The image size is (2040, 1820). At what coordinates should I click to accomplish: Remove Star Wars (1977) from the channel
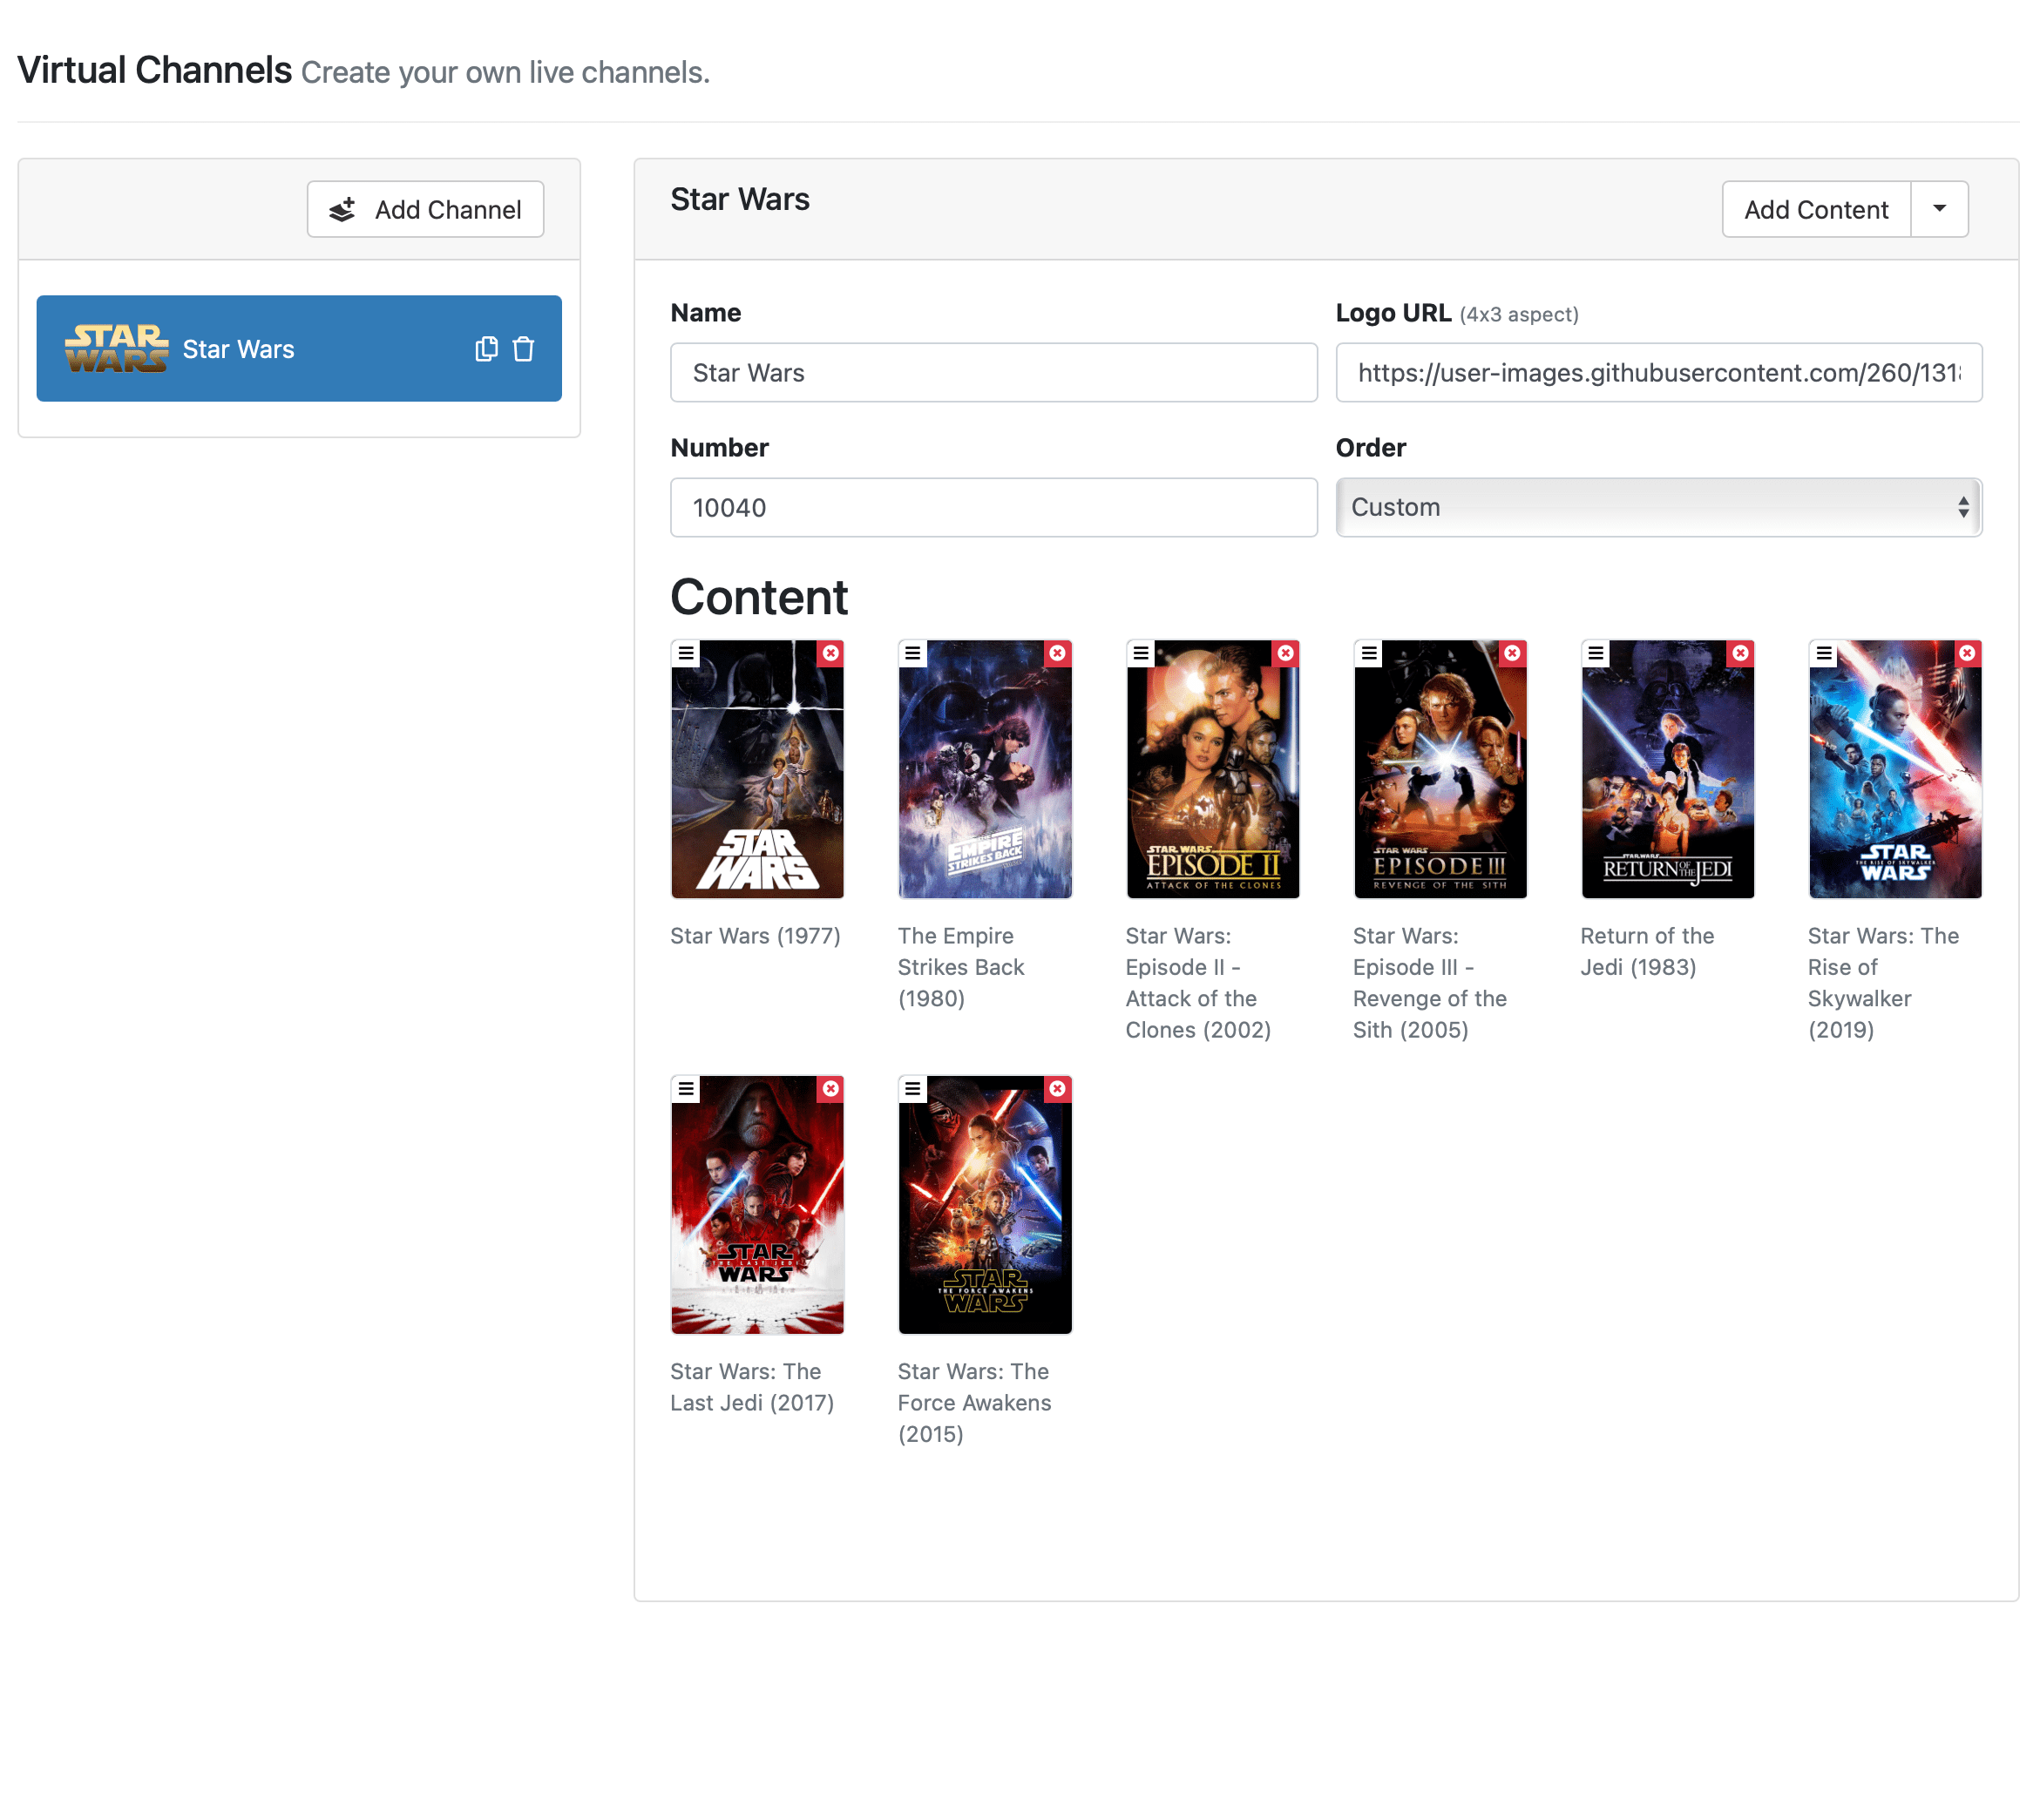[x=831, y=653]
